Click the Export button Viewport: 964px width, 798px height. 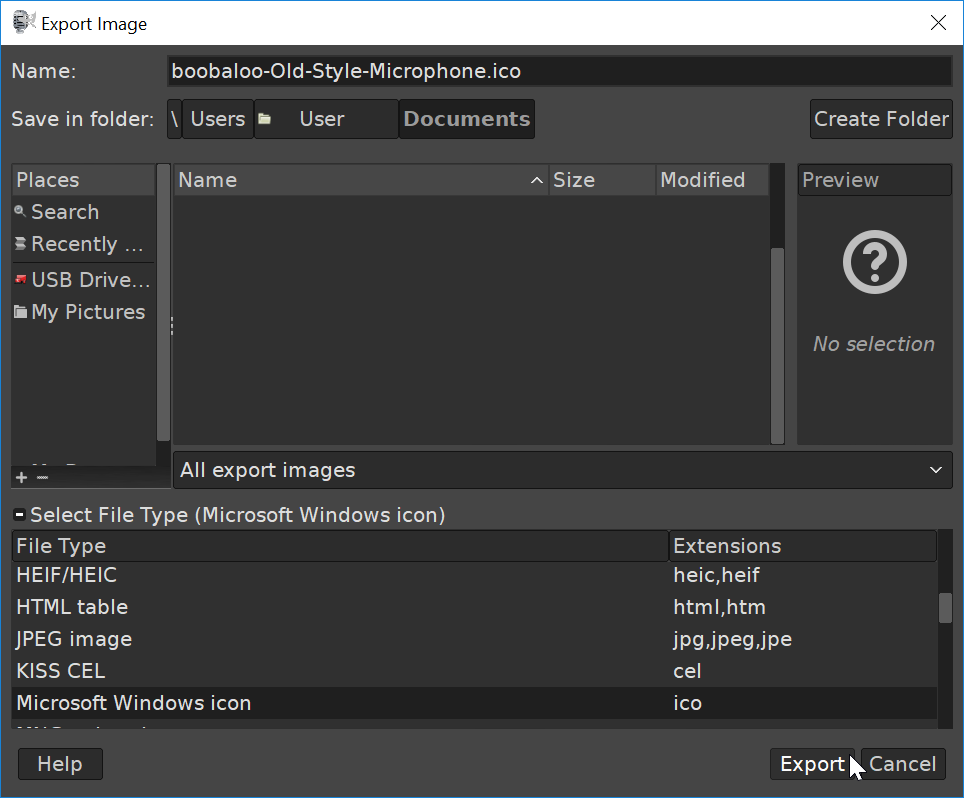[x=811, y=764]
